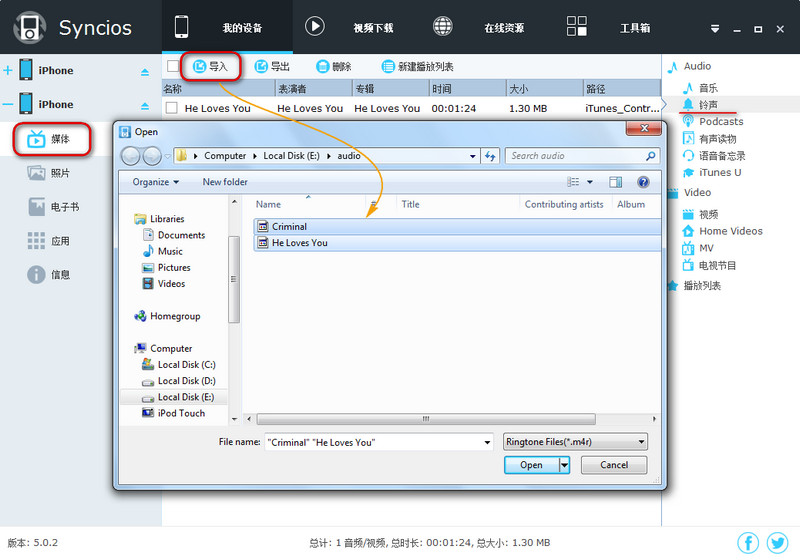Screen dimensions: 800x560
Task: Select iTunes U category
Action: tap(712, 172)
